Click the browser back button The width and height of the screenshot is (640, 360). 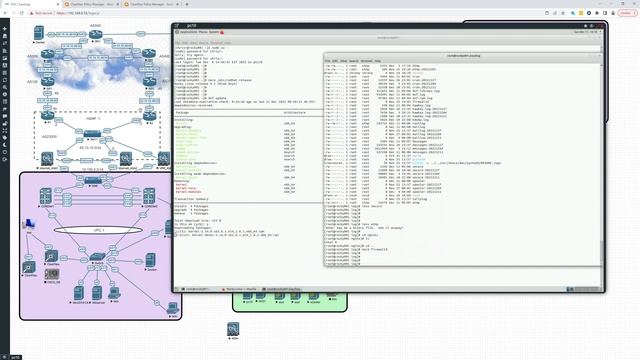tap(5, 13)
